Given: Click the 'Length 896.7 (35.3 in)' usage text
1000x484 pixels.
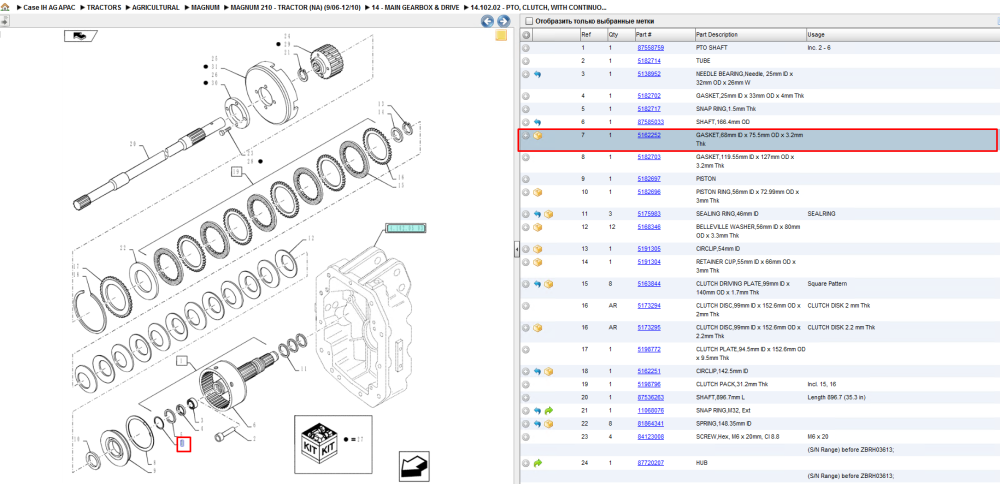Looking at the screenshot, I should 838,397.
